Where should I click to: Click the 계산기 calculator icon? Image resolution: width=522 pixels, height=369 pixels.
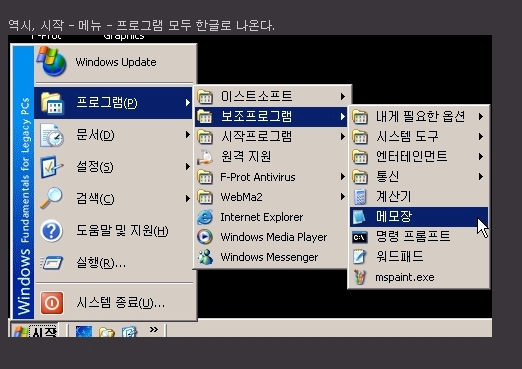360,197
